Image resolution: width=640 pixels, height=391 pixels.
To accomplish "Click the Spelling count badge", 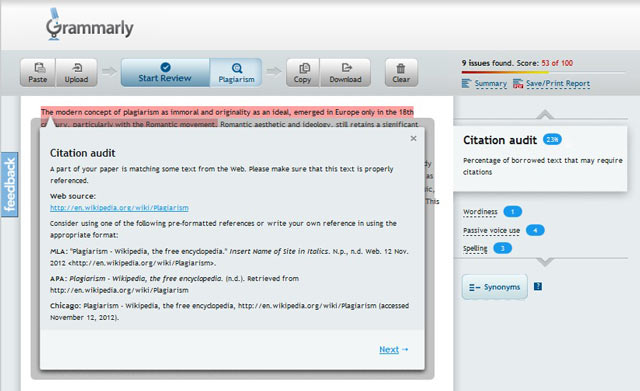I will 502,248.
